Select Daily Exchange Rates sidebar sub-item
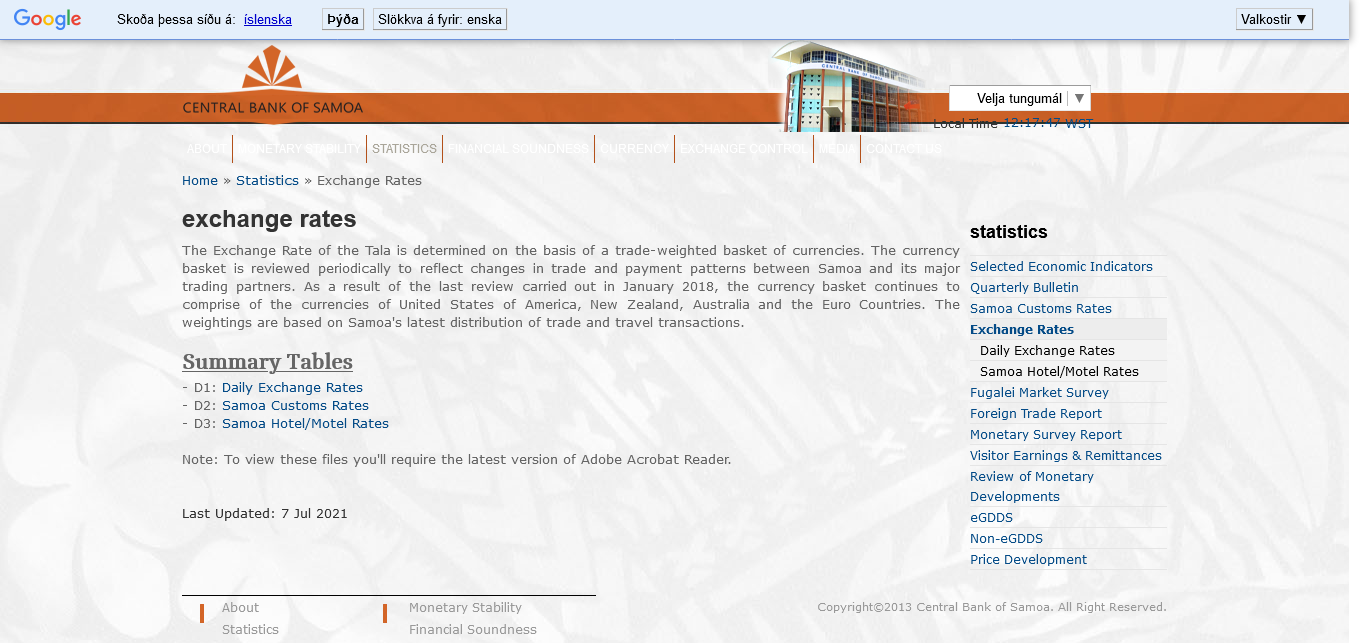The width and height of the screenshot is (1366, 643). pos(1047,351)
